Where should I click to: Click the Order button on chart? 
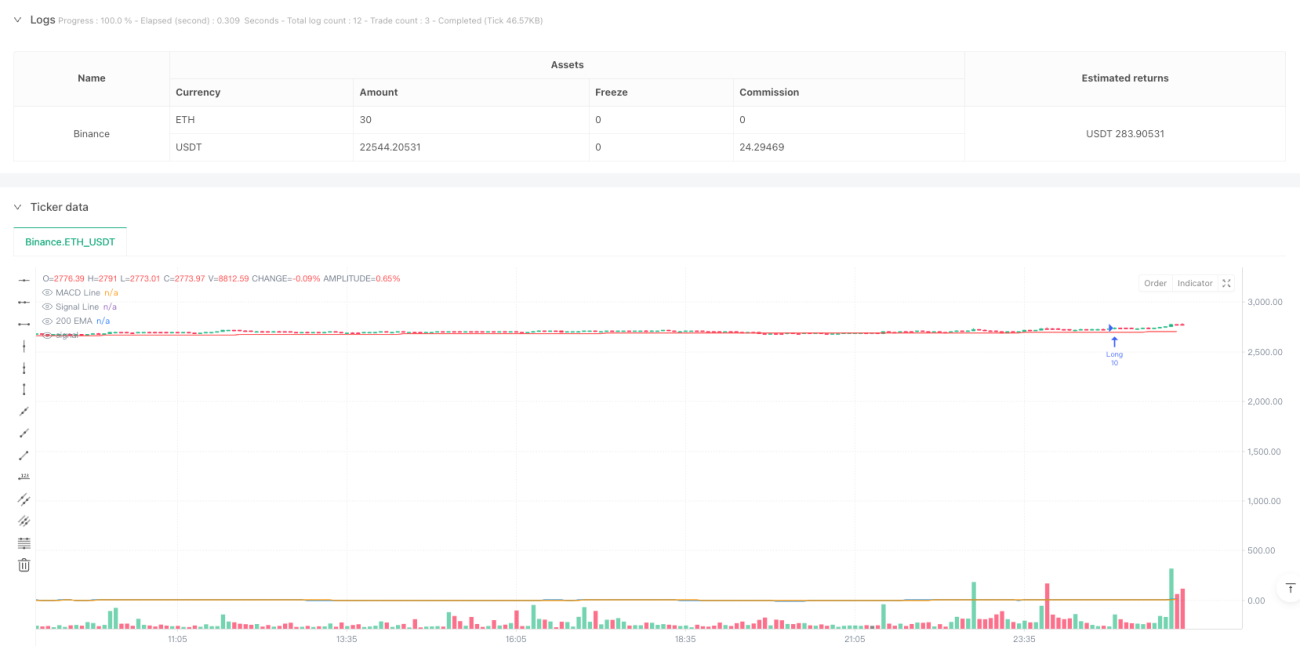(1155, 283)
